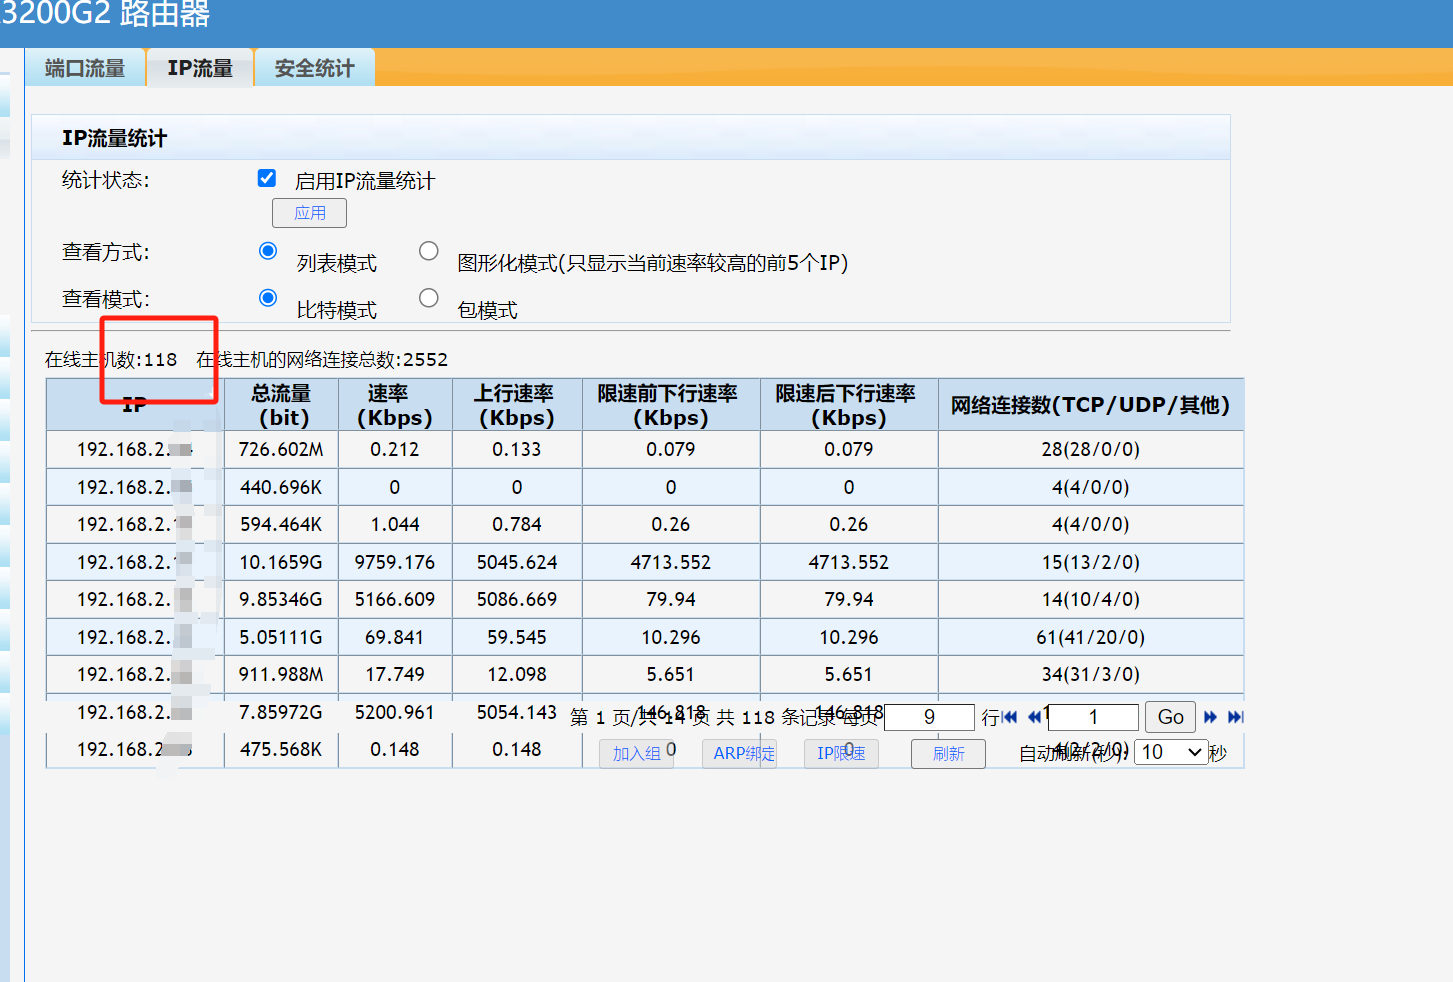Jump to the last page of records
The width and height of the screenshot is (1453, 982).
tap(1235, 717)
